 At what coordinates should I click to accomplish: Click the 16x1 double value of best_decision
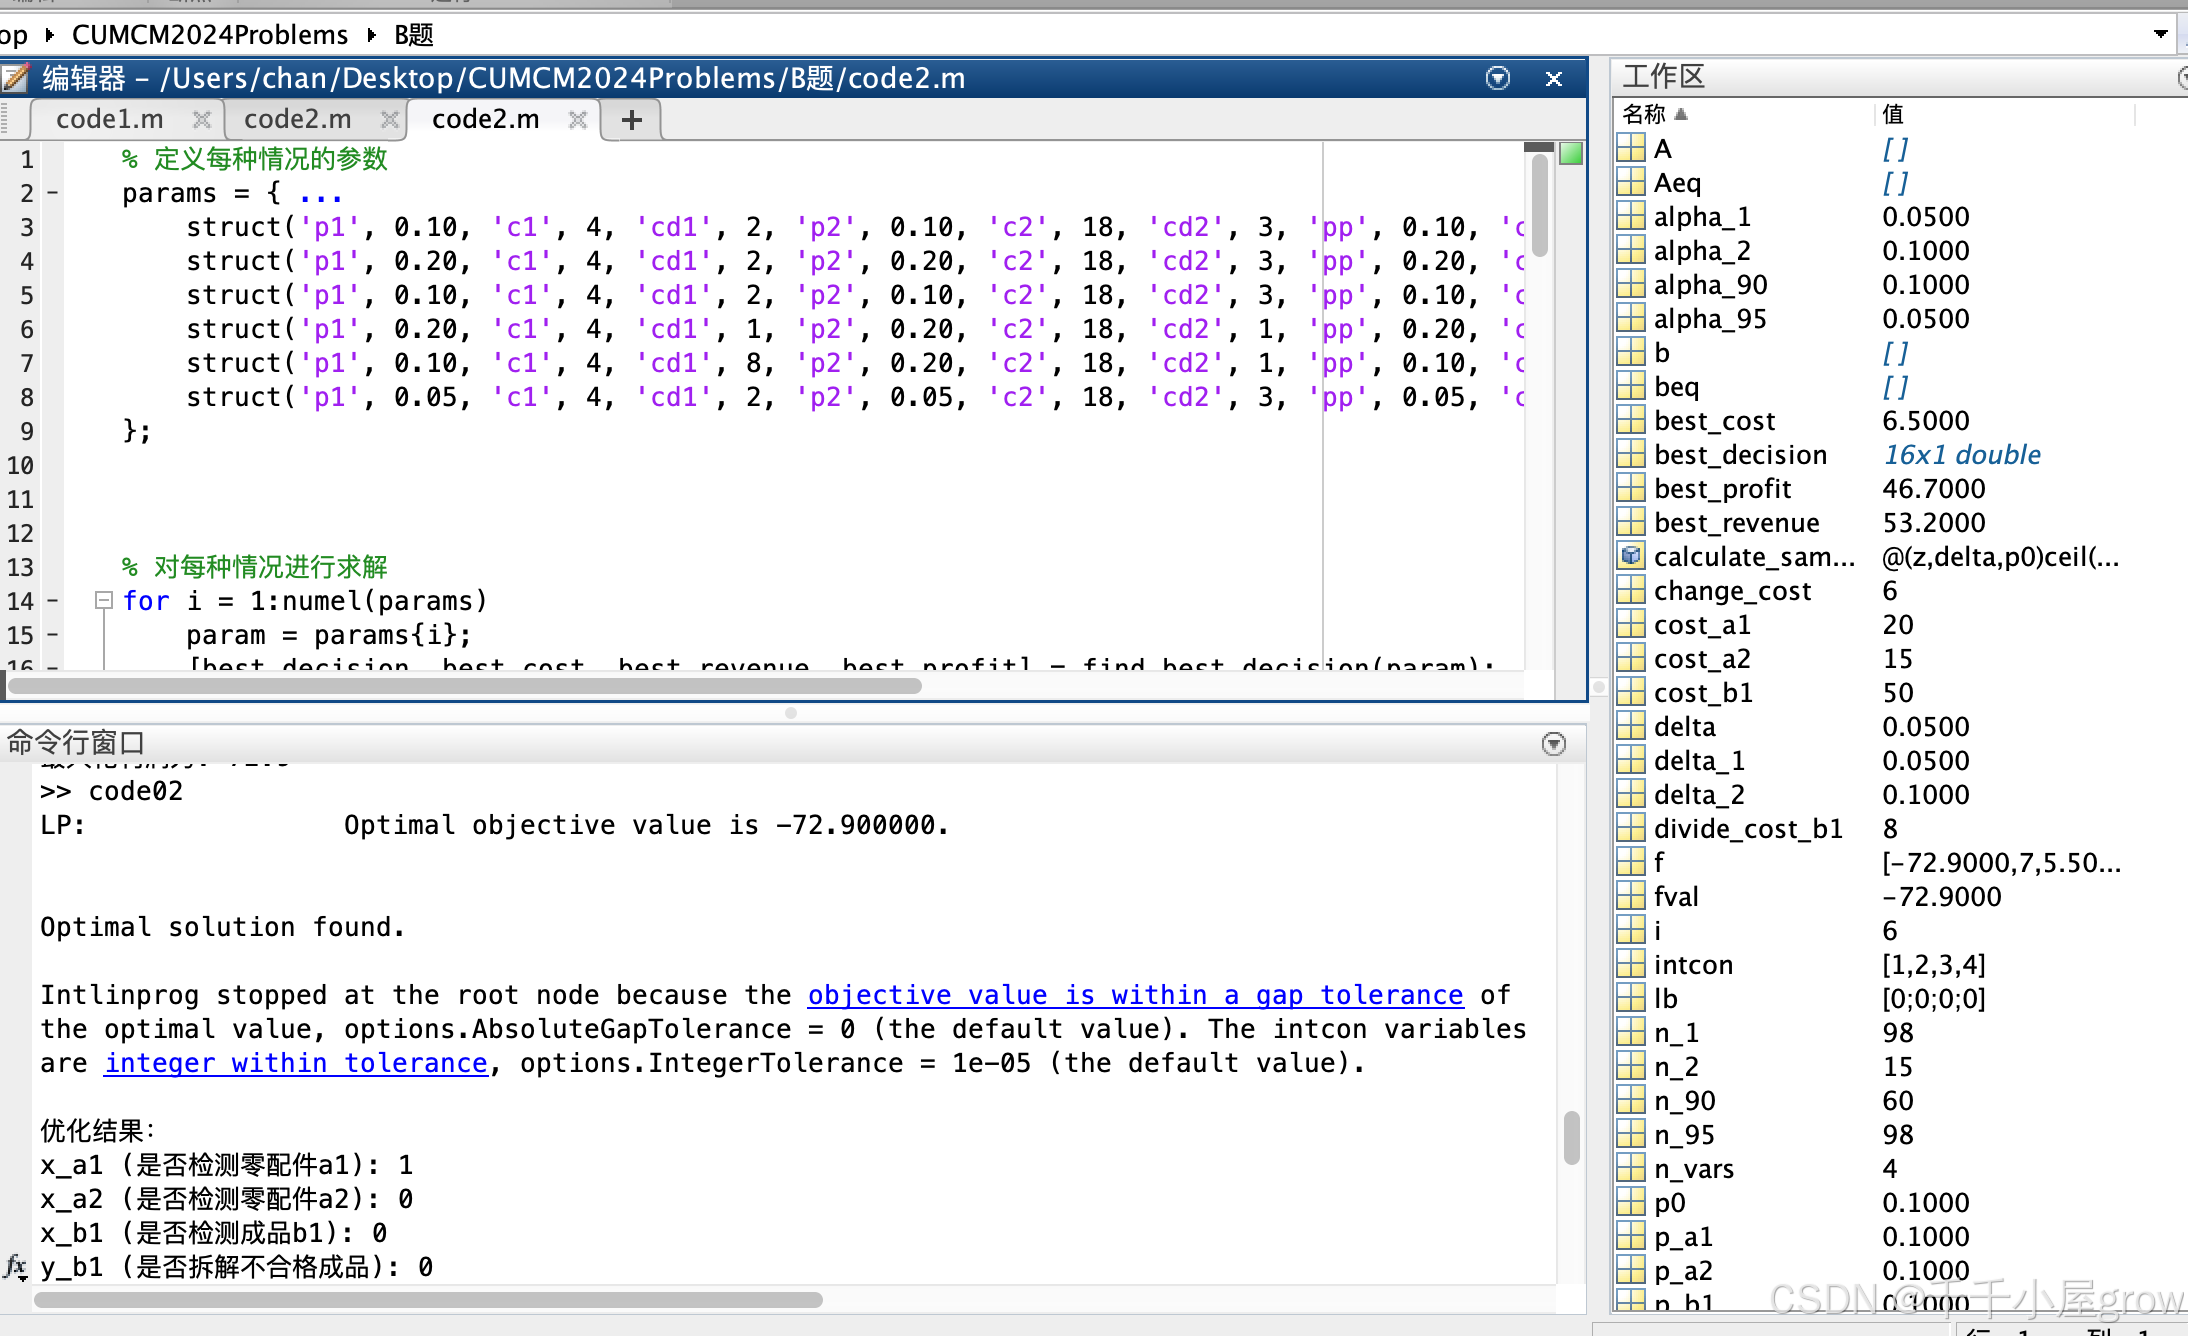[1962, 454]
